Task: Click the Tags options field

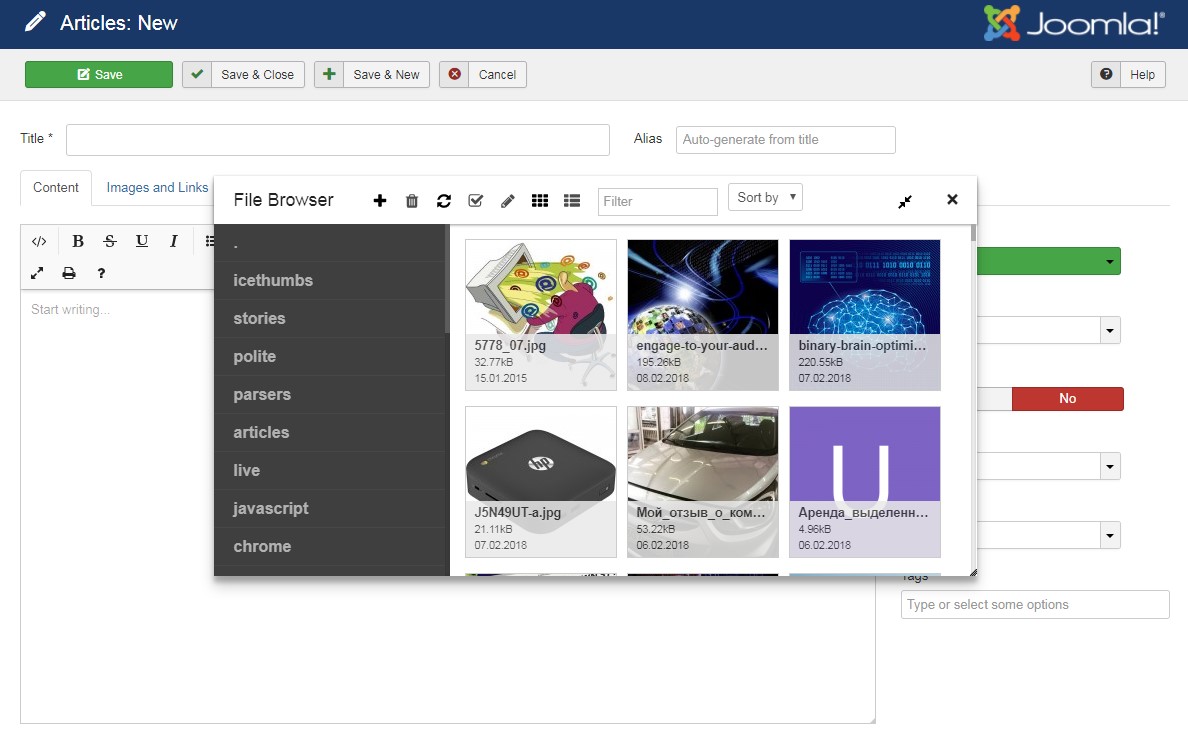Action: coord(1035,605)
